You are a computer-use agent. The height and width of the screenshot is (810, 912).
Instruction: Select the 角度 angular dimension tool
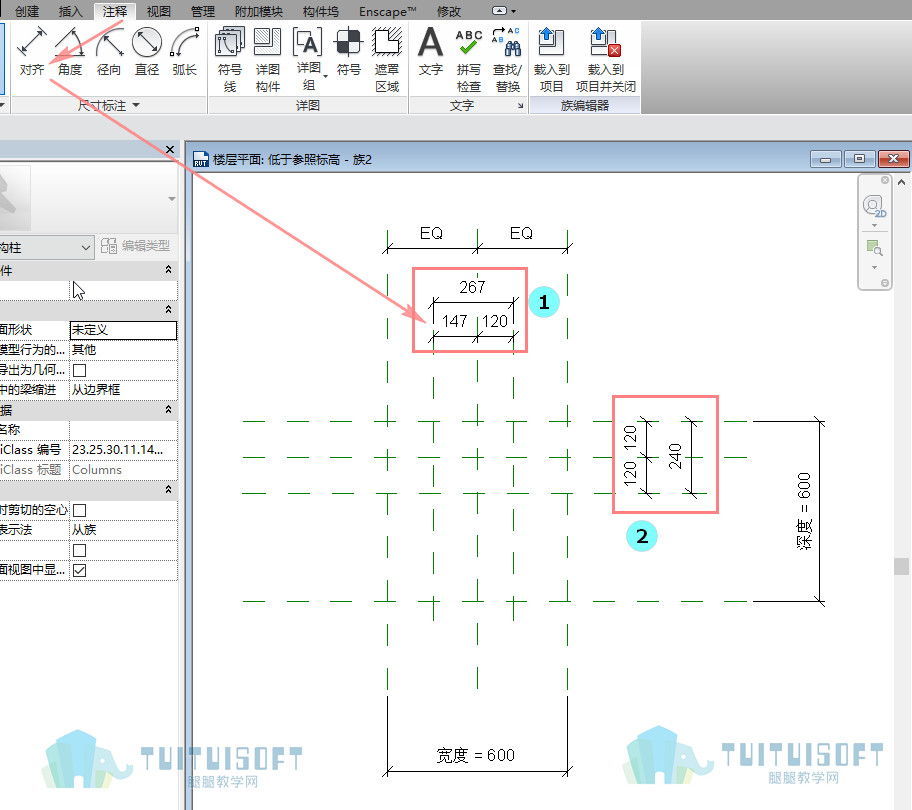[x=70, y=52]
